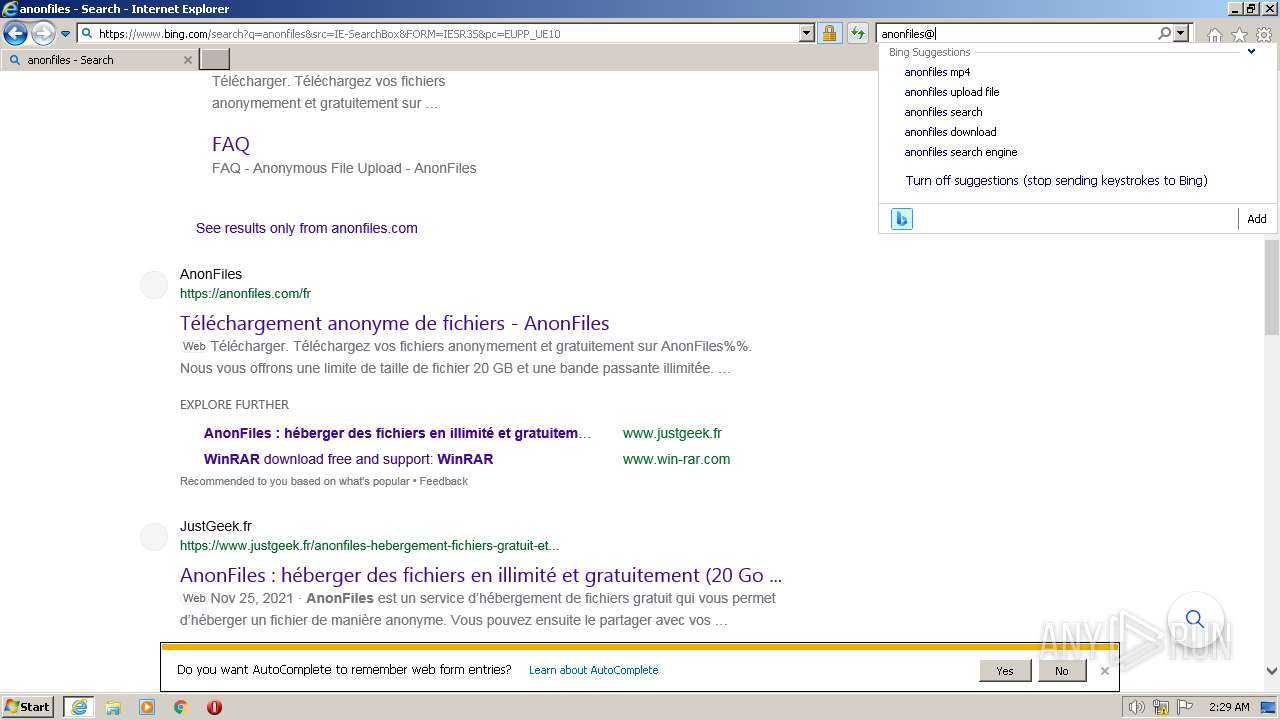This screenshot has width=1280, height=720.
Task: Click the Home icon in toolbar
Action: coord(1214,34)
